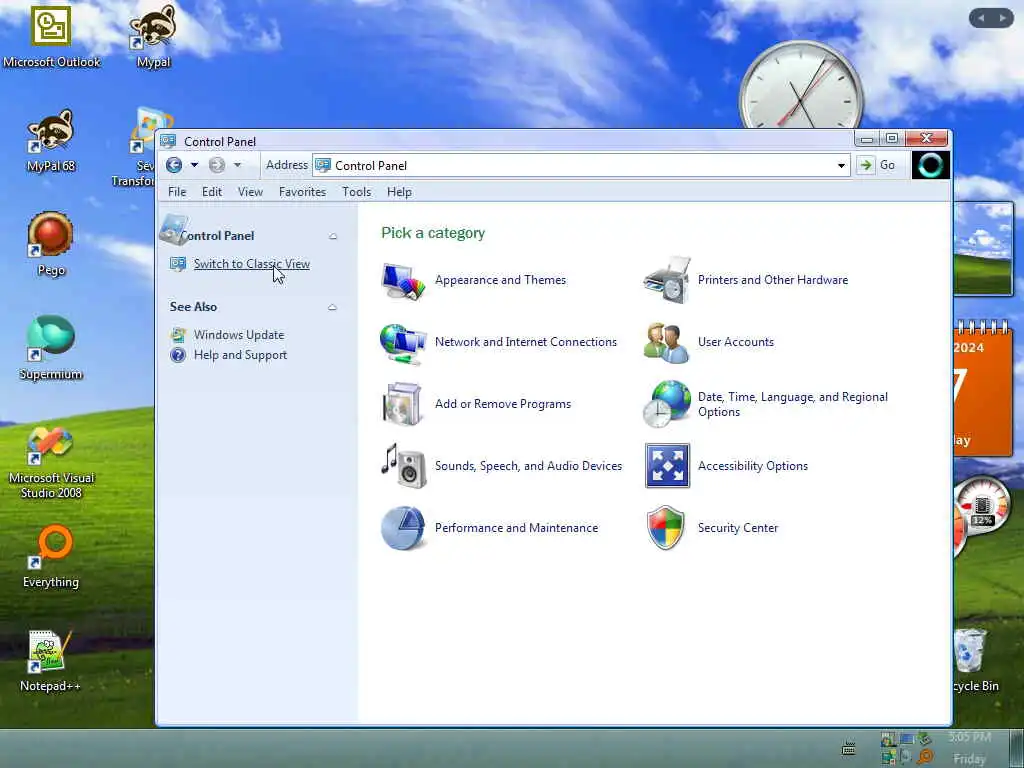Select the Notepad++ desktop shortcut
1024x768 pixels.
[x=50, y=661]
